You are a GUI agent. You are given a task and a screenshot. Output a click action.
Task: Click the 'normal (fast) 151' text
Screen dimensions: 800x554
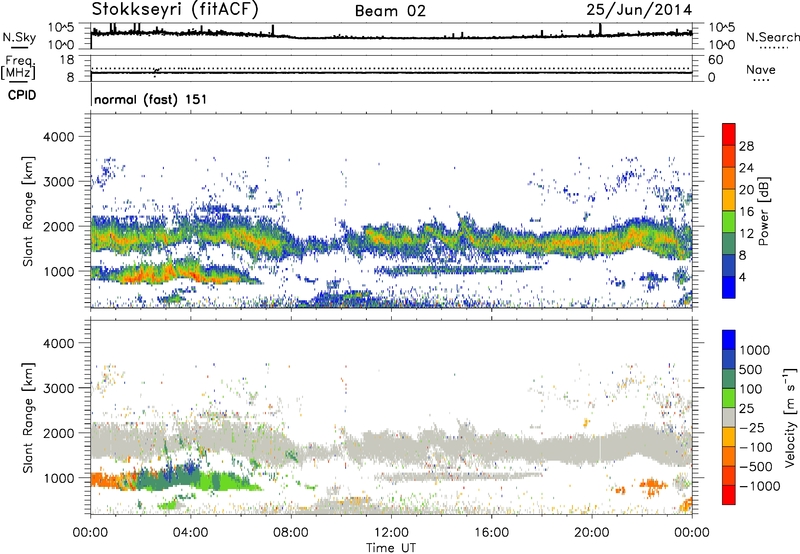[151, 99]
